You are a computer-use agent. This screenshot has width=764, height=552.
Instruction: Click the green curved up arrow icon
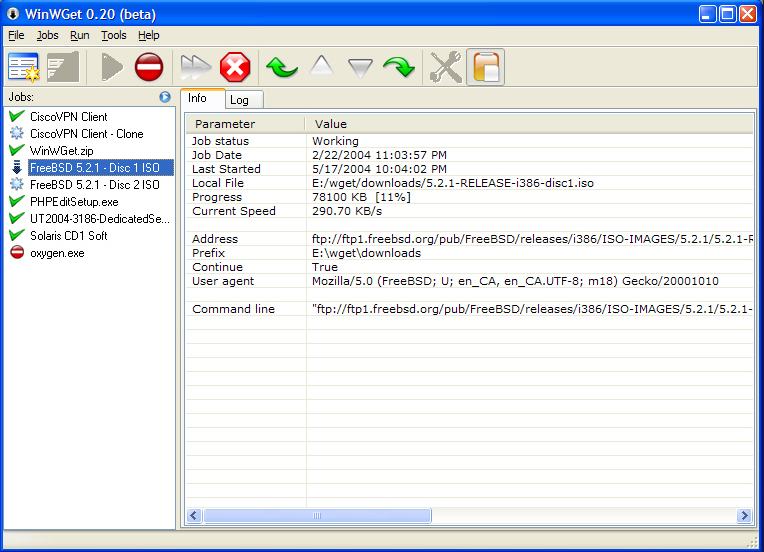[x=282, y=67]
